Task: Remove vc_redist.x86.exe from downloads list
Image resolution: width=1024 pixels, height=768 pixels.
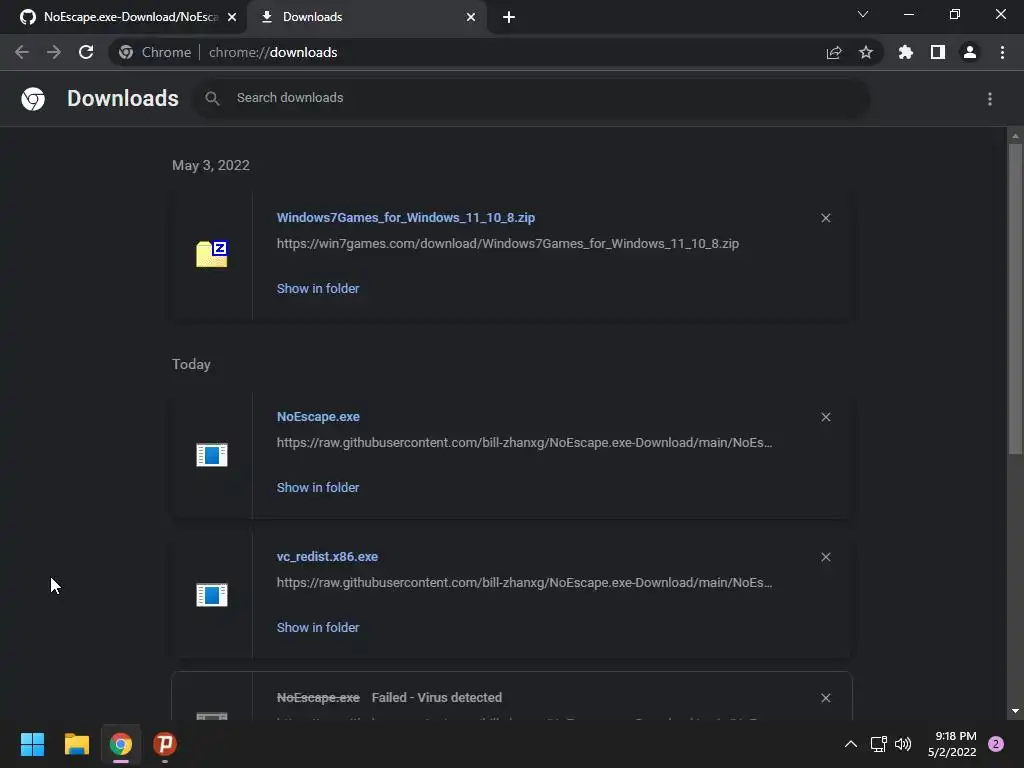Action: pos(825,557)
